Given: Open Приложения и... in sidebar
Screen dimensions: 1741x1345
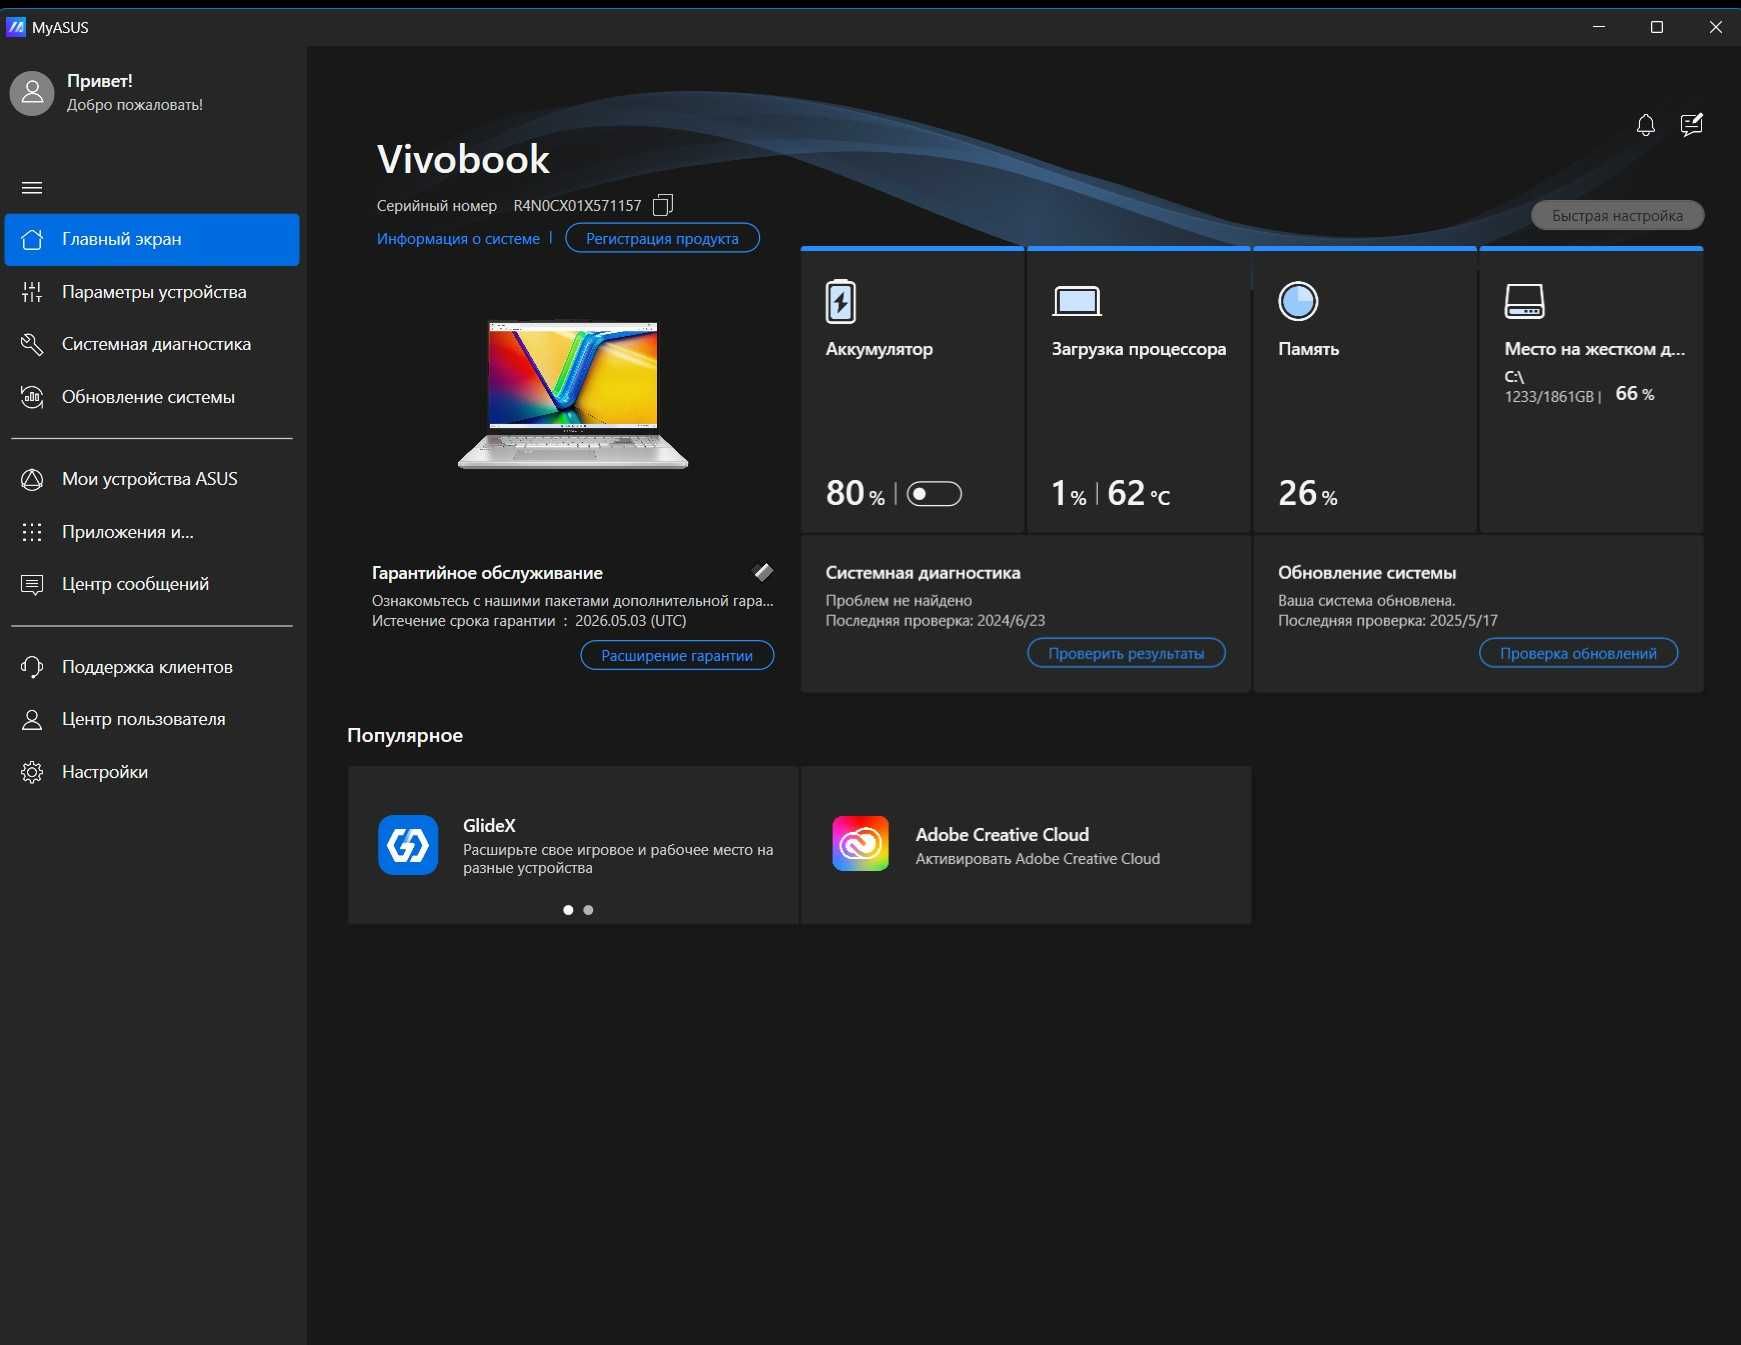Looking at the screenshot, I should (152, 532).
